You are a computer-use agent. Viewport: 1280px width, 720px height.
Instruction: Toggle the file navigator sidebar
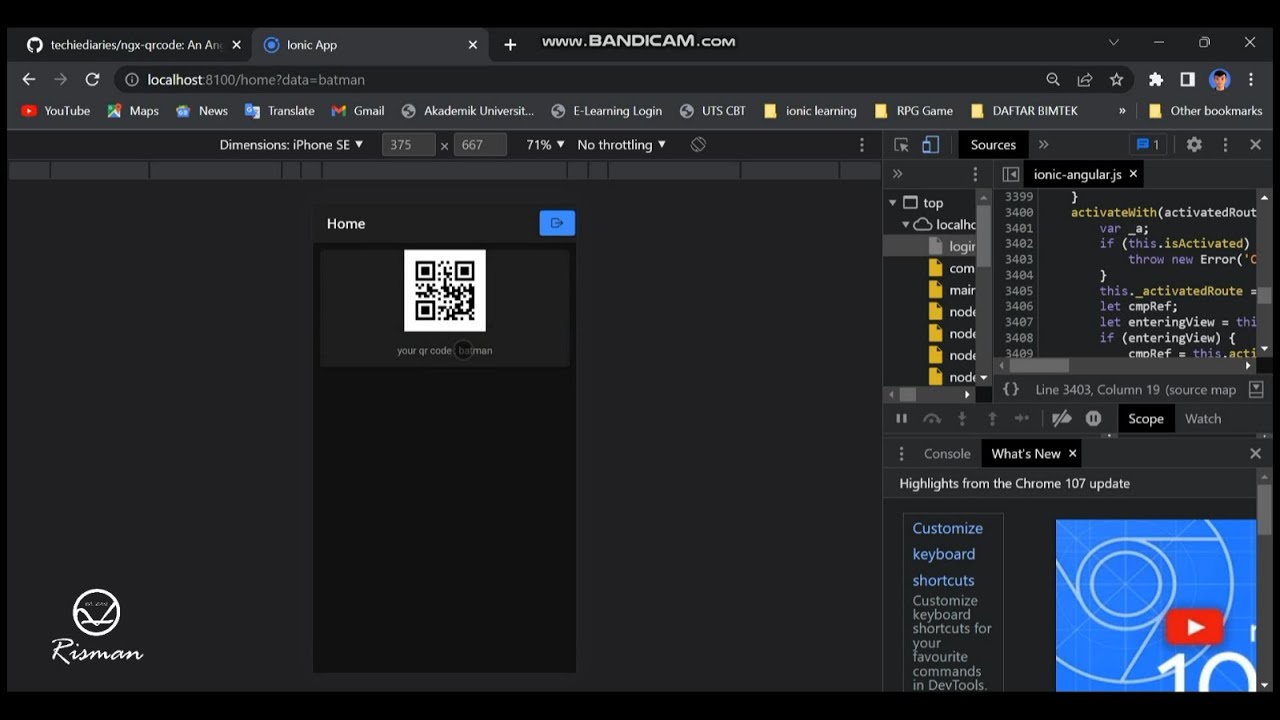pyautogui.click(x=1011, y=174)
